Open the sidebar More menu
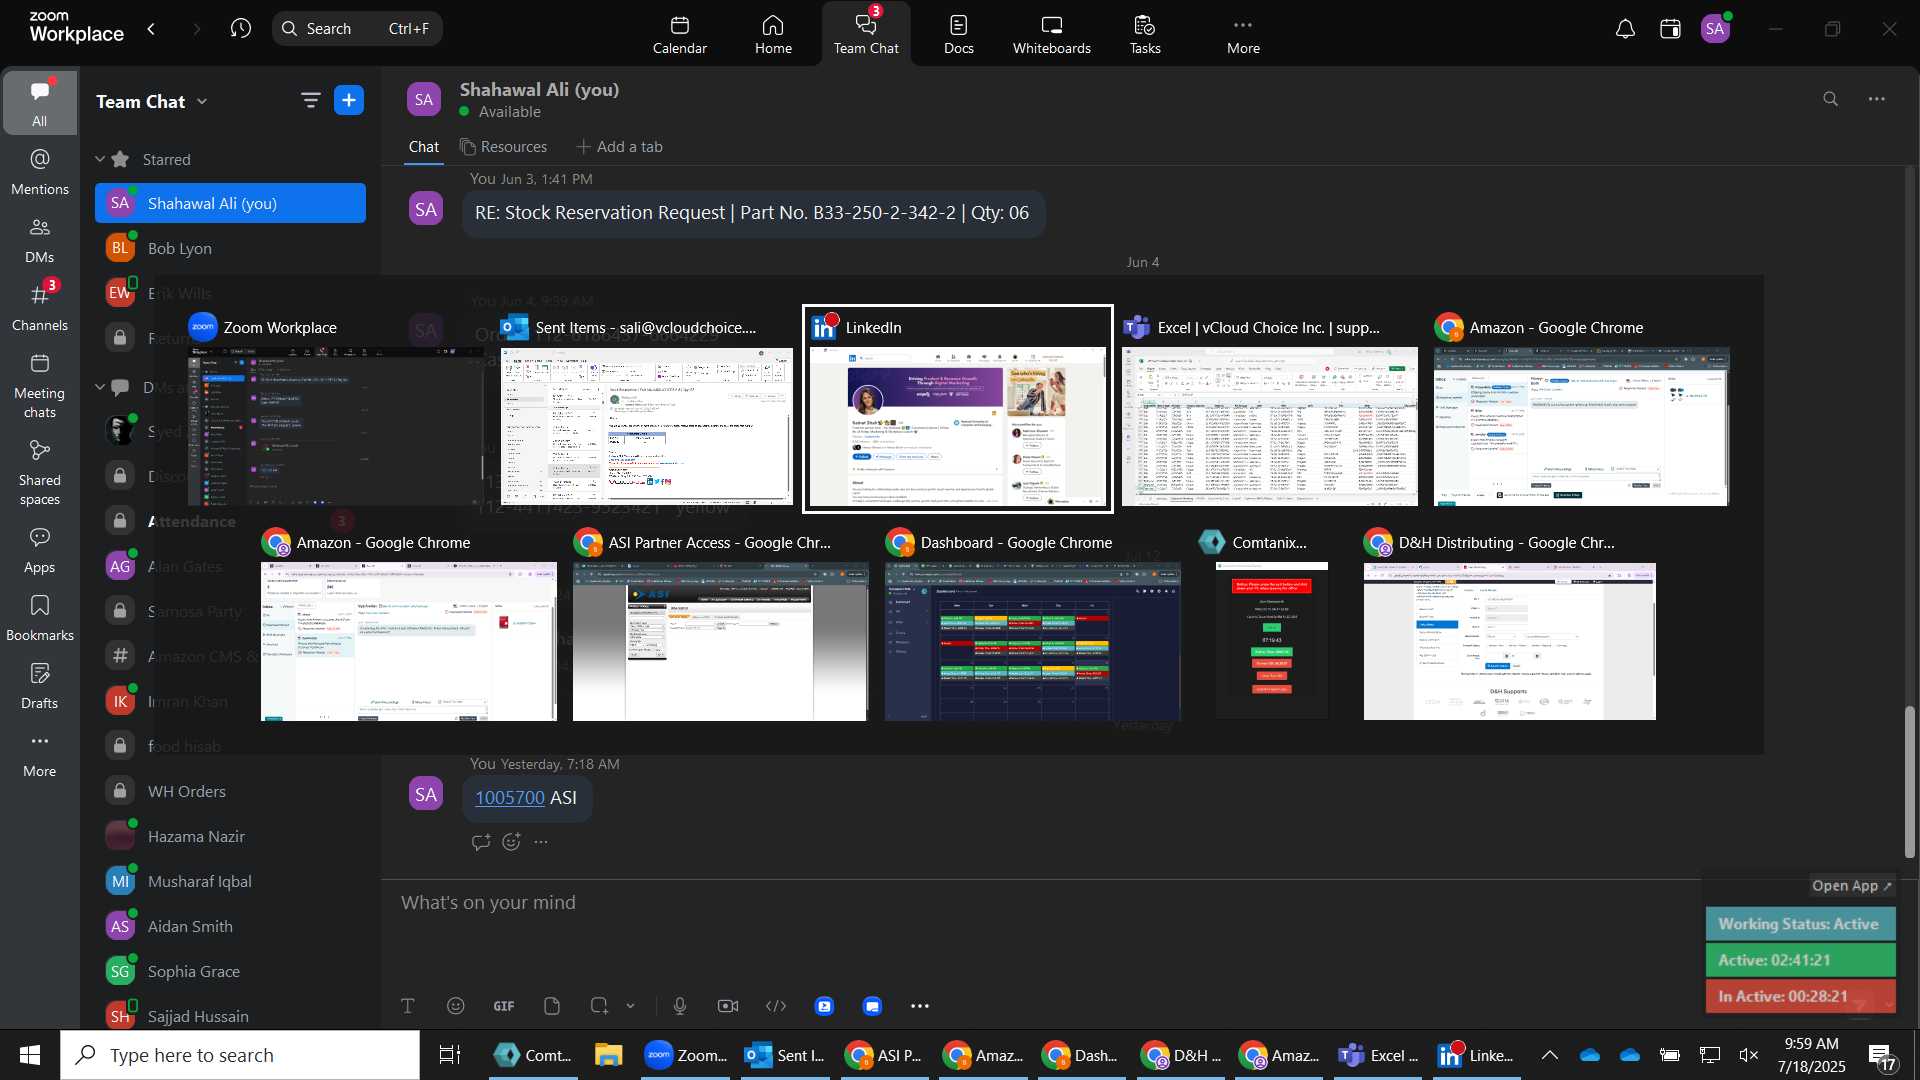 [40, 754]
